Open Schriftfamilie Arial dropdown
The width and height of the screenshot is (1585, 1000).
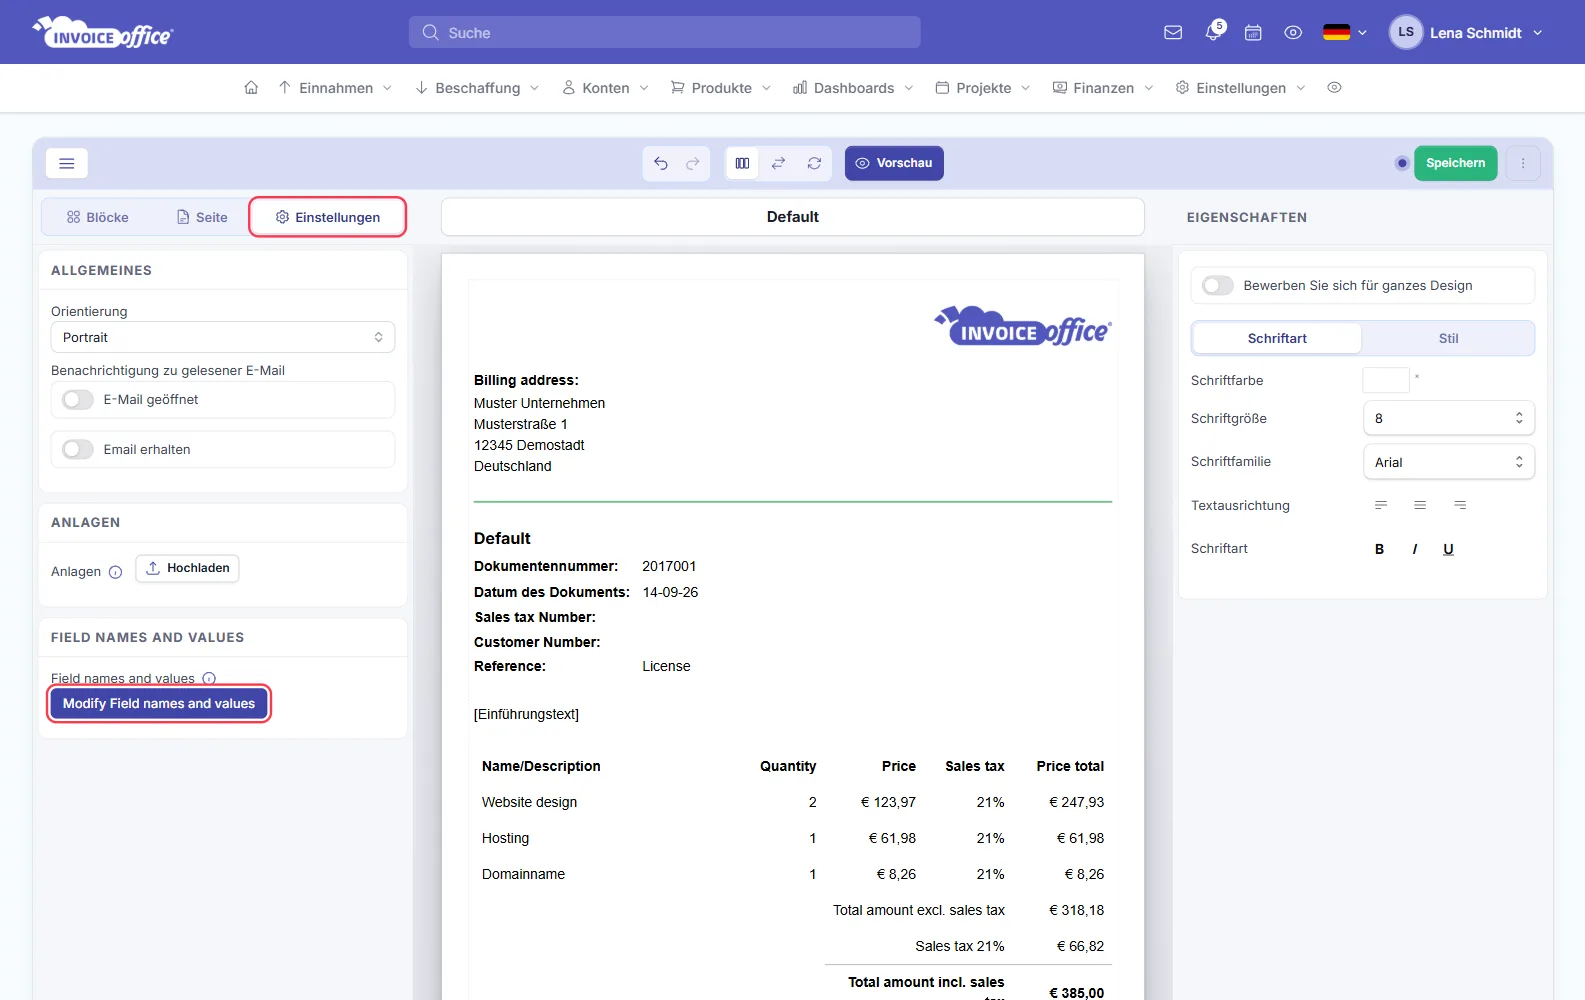[x=1449, y=462]
